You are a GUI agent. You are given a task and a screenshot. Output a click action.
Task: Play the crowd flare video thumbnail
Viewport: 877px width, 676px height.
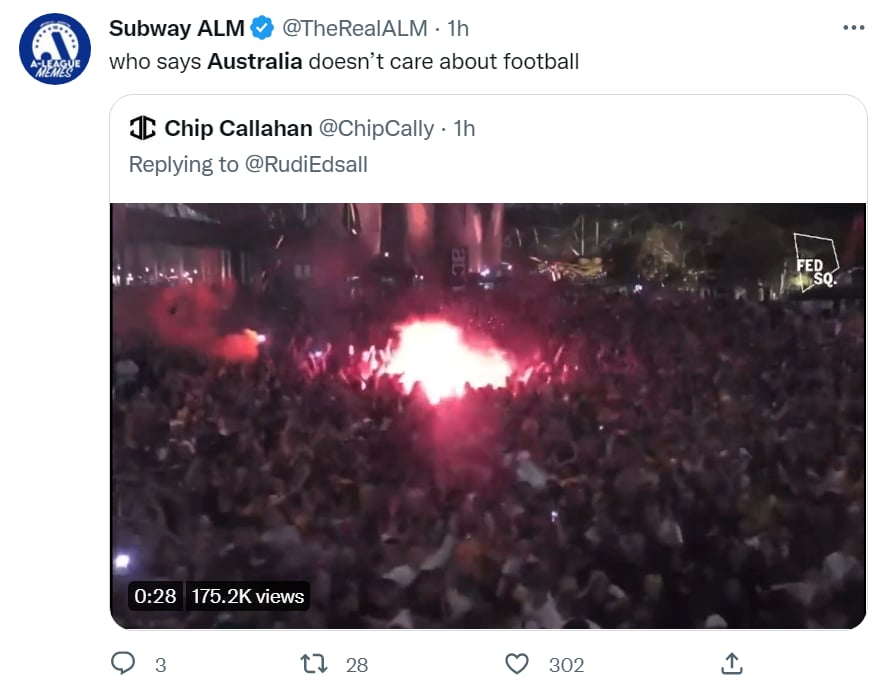tap(488, 415)
